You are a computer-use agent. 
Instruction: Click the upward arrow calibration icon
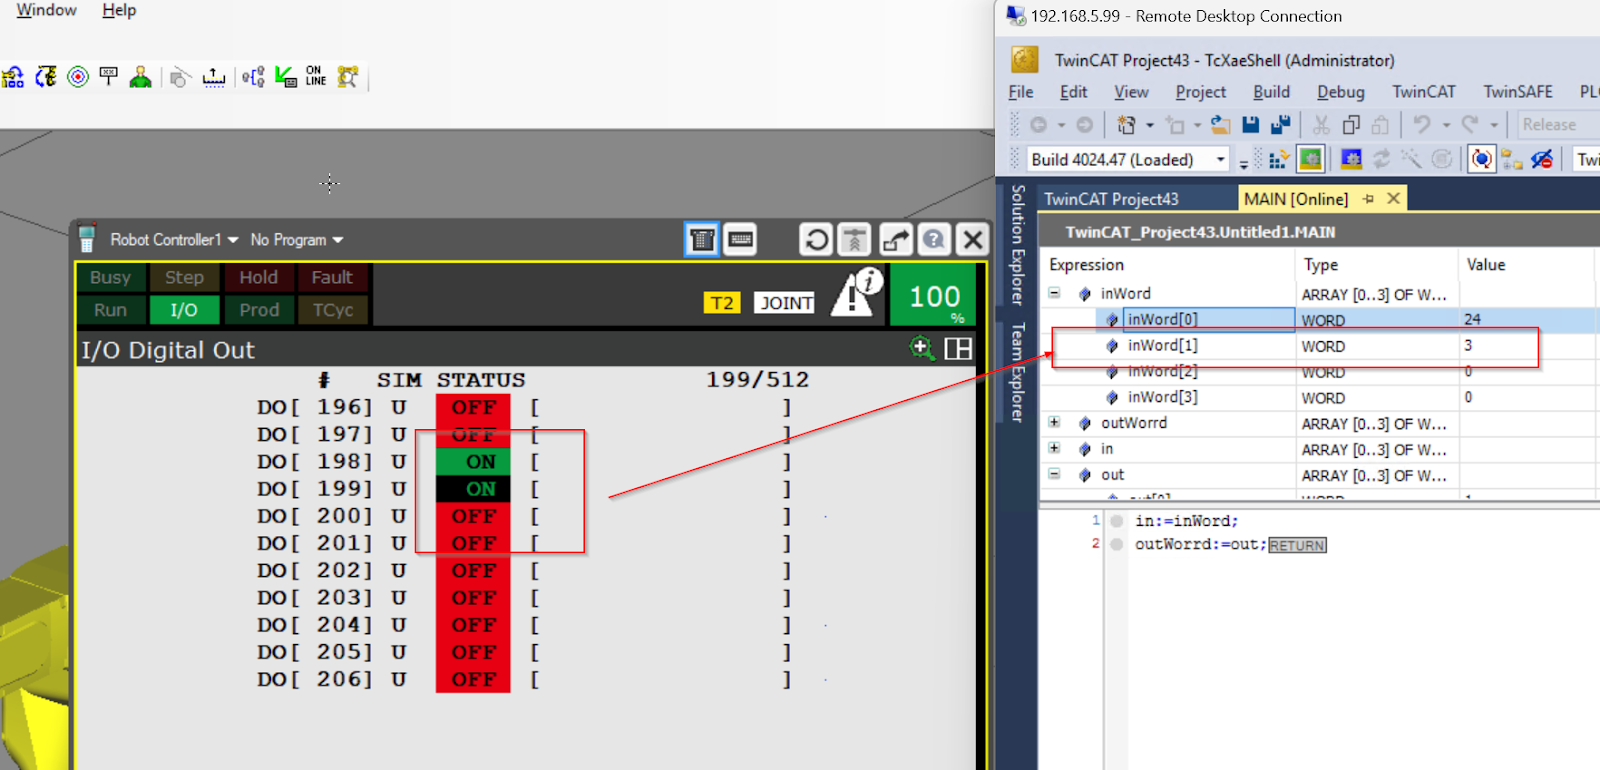click(214, 77)
